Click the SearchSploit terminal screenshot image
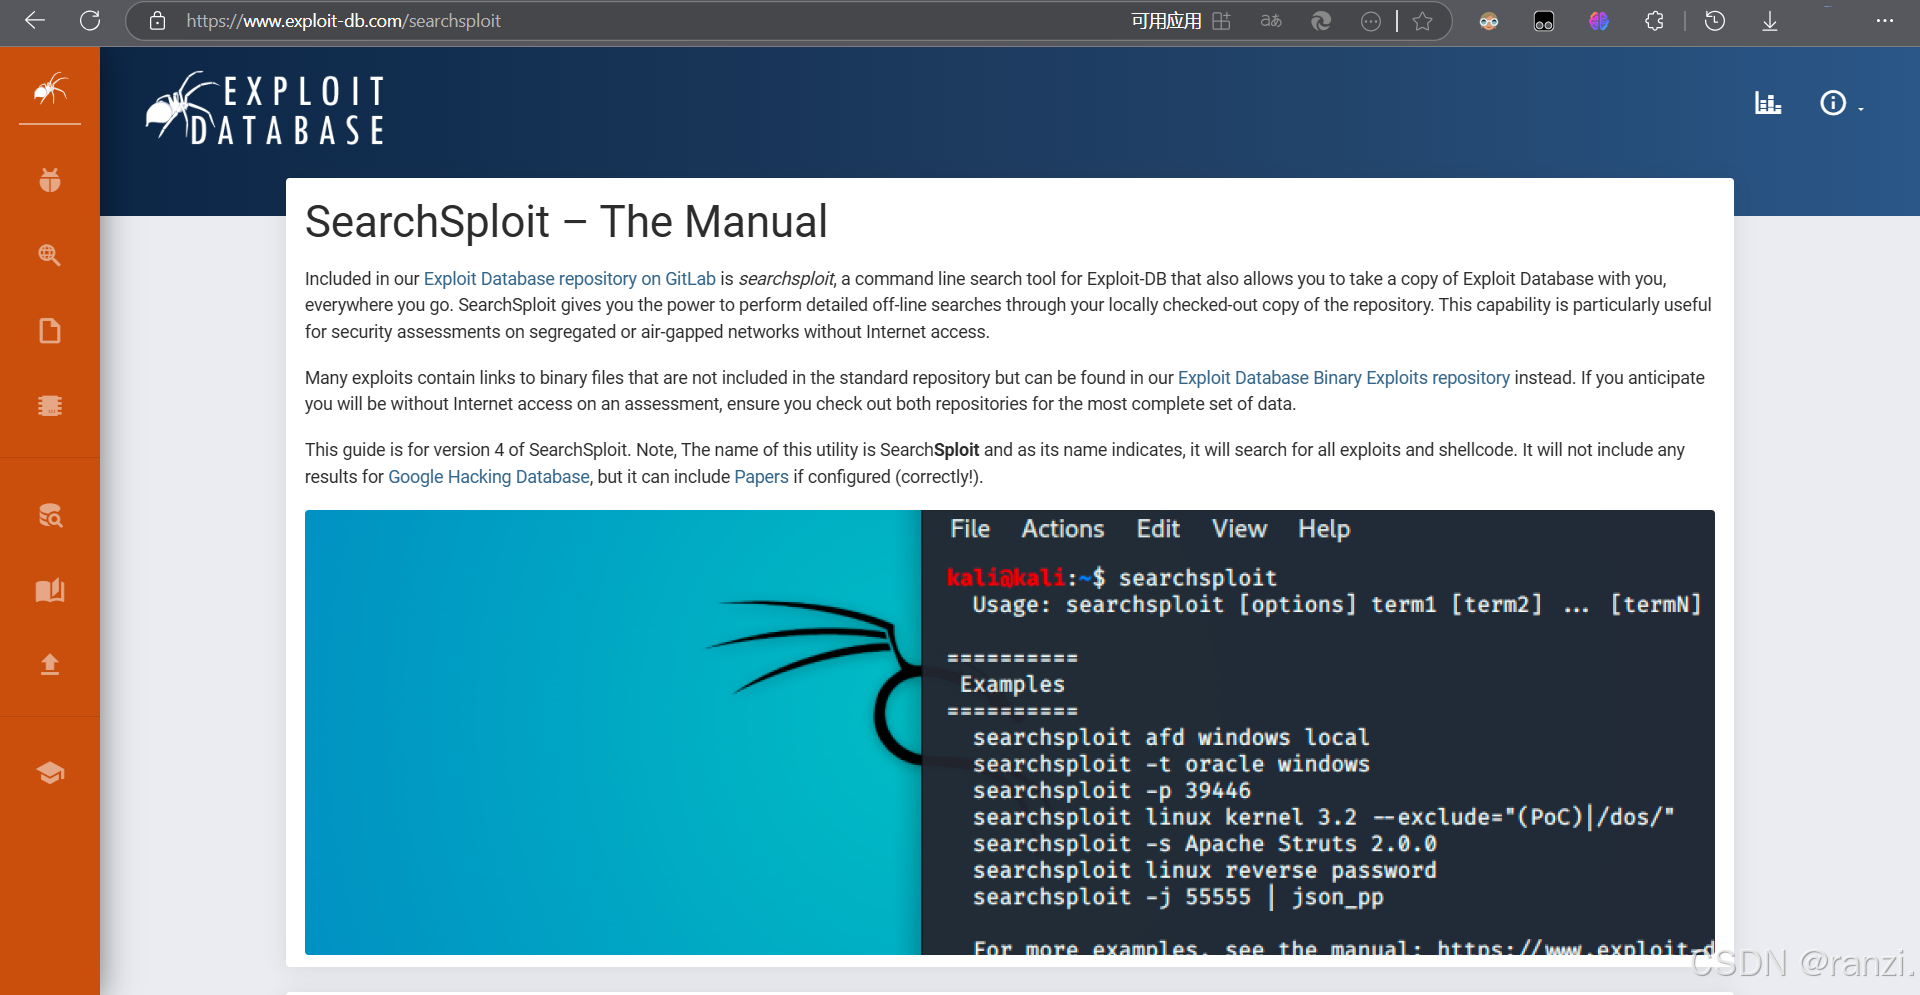This screenshot has width=1920, height=995. tap(1010, 732)
